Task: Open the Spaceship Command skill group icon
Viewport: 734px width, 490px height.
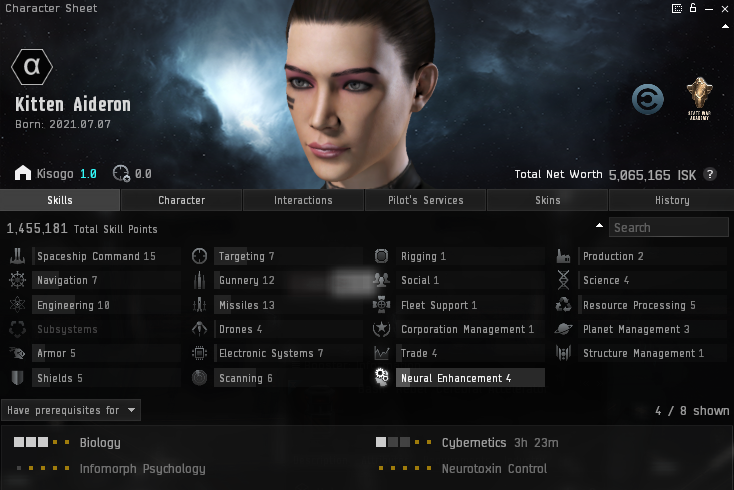Action: (x=17, y=256)
